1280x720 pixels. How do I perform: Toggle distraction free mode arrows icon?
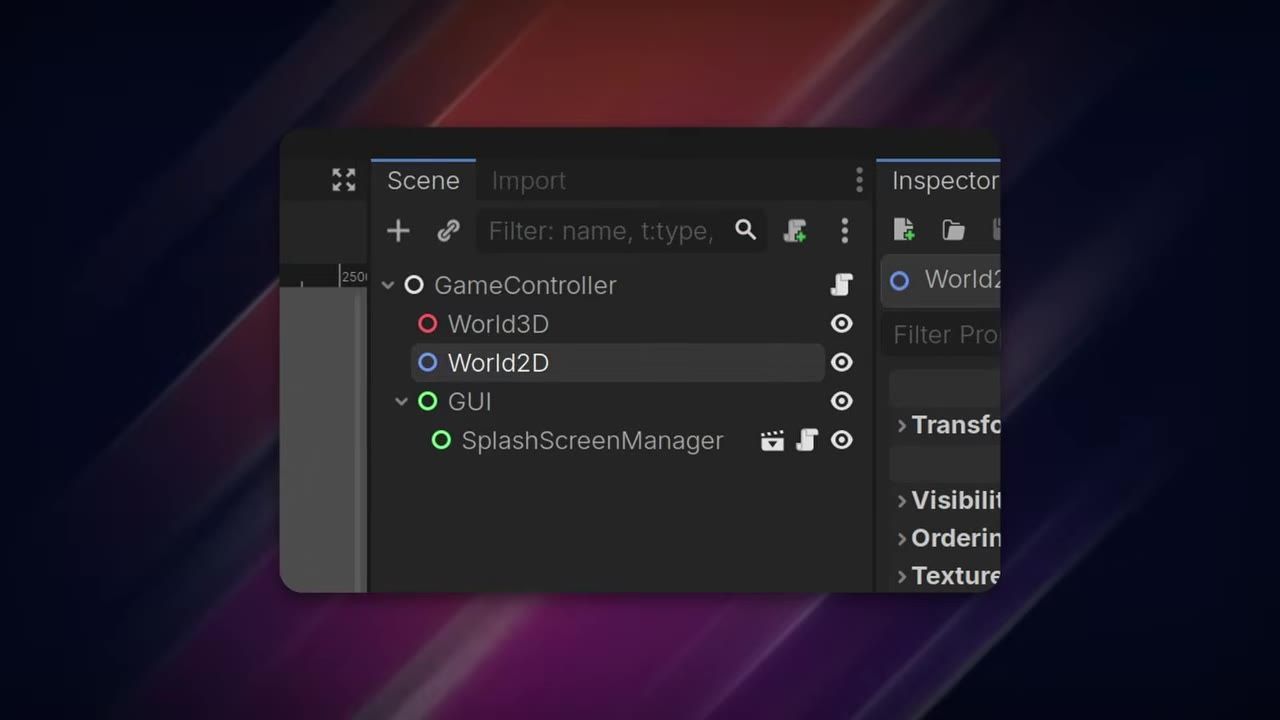[344, 180]
